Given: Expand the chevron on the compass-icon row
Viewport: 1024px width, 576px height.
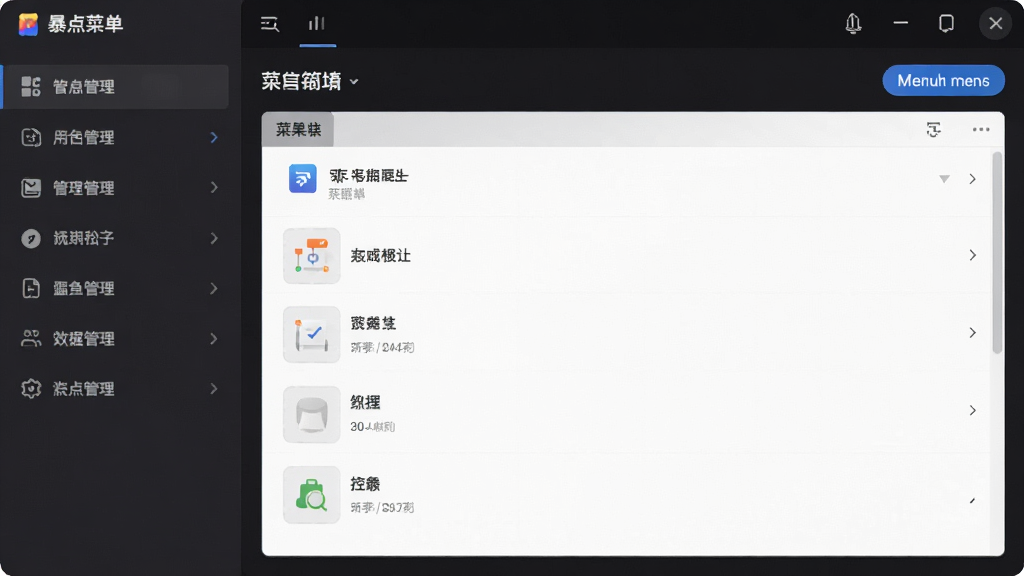Looking at the screenshot, I should pos(214,238).
